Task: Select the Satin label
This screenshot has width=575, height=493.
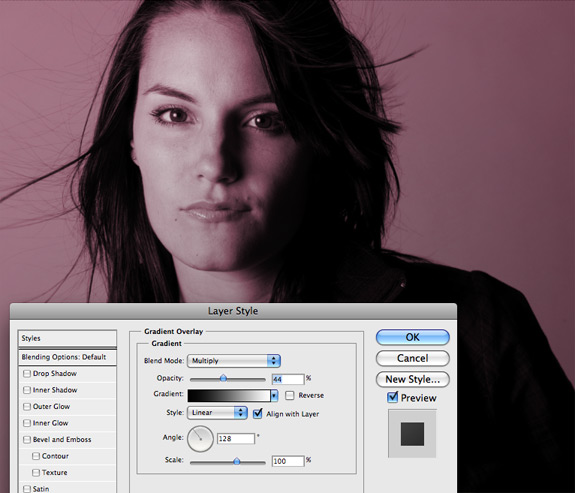Action: coord(41,489)
